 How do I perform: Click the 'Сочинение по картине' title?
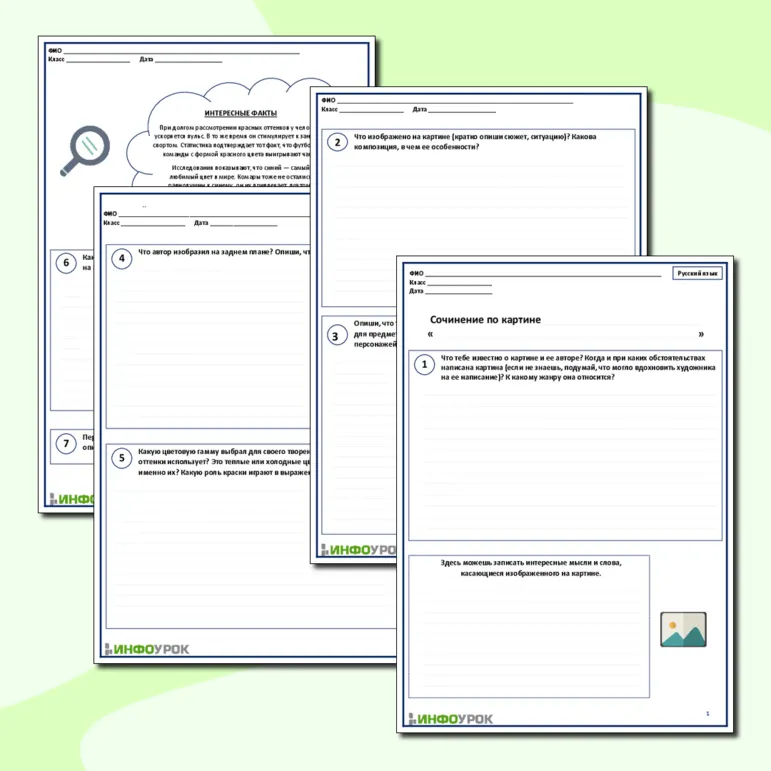pos(485,320)
